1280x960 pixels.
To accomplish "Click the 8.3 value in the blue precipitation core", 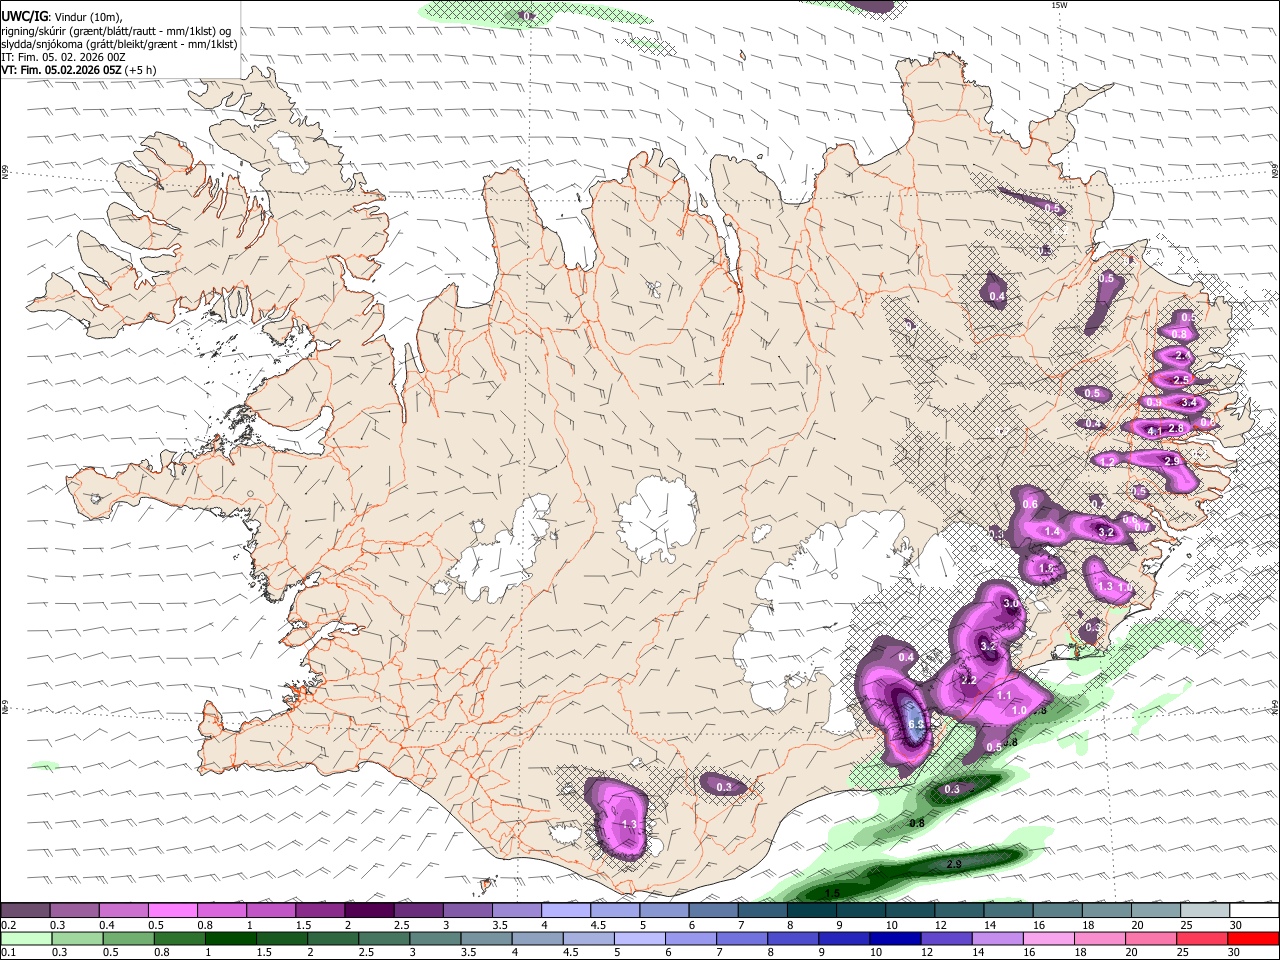I will pyautogui.click(x=915, y=724).
